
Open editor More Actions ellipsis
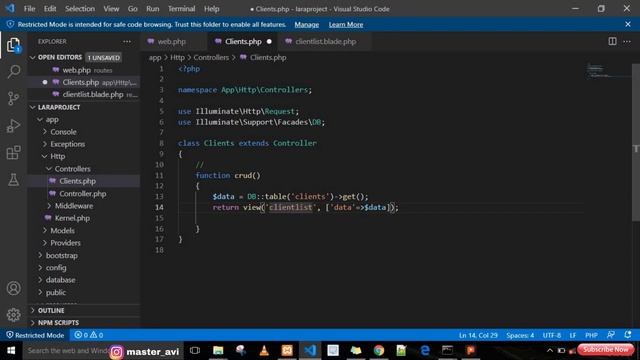coord(627,41)
